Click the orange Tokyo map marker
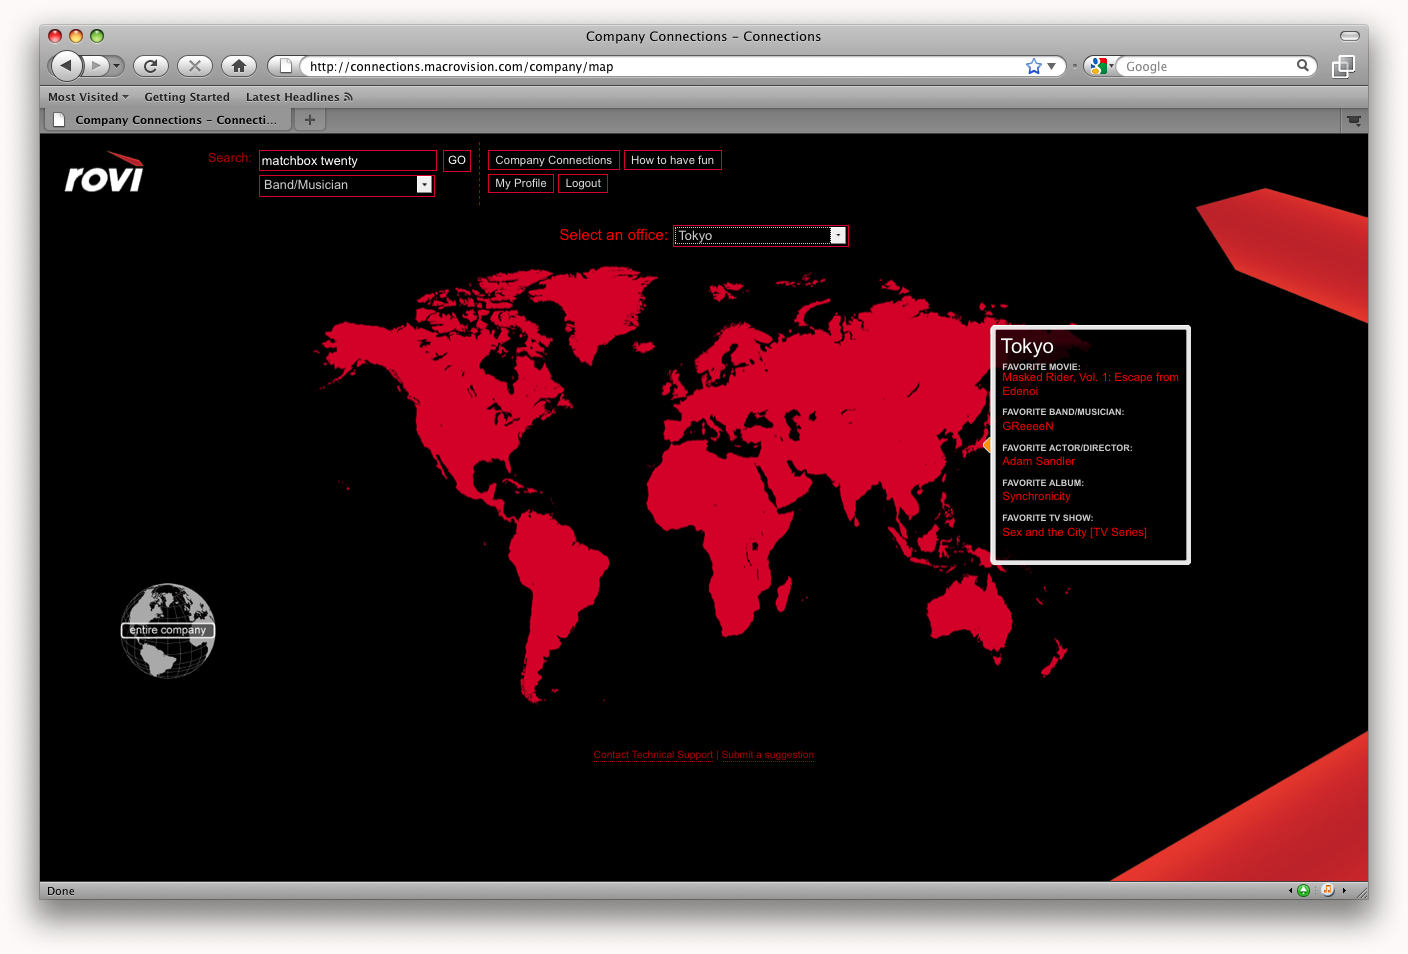The width and height of the screenshot is (1408, 954). [986, 445]
